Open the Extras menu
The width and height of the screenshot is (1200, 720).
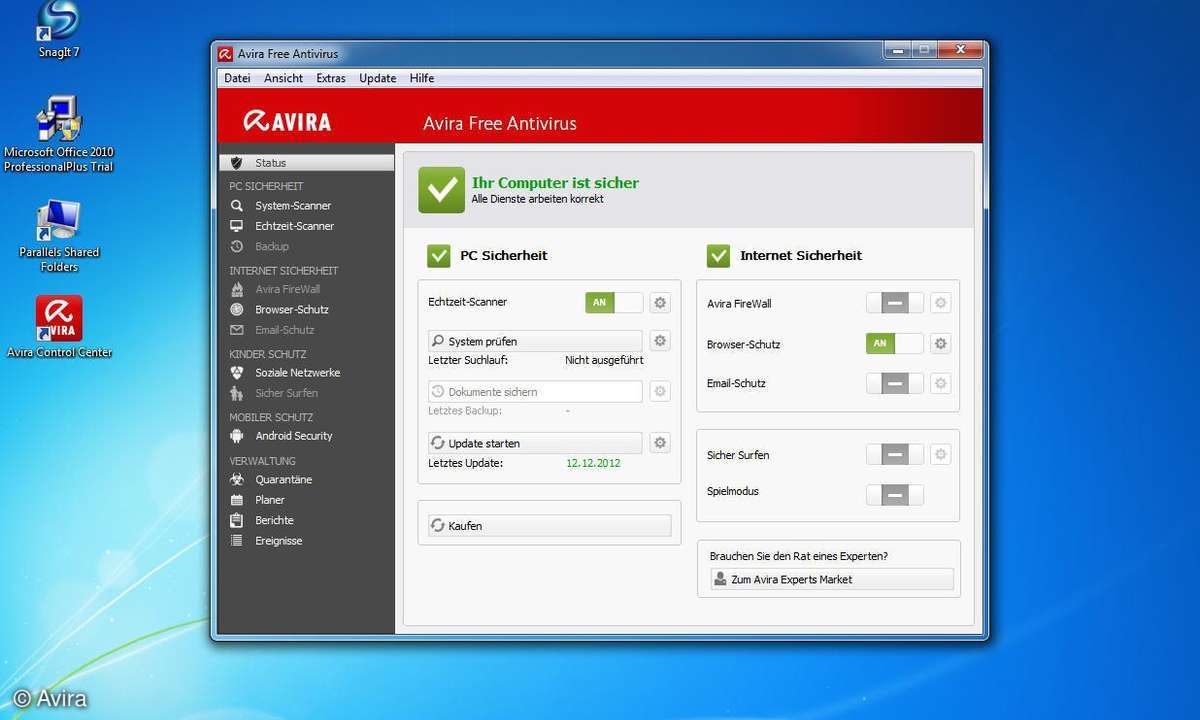point(331,78)
